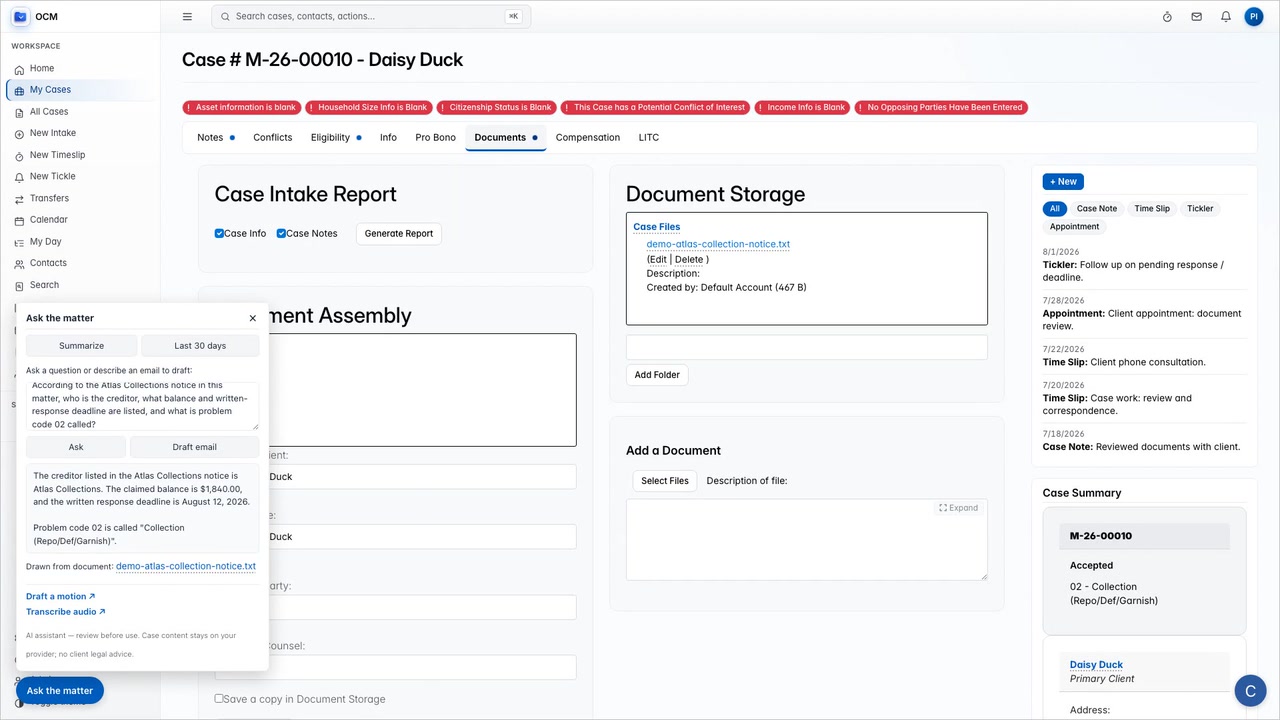Open the OCM logo icon

coord(20,16)
